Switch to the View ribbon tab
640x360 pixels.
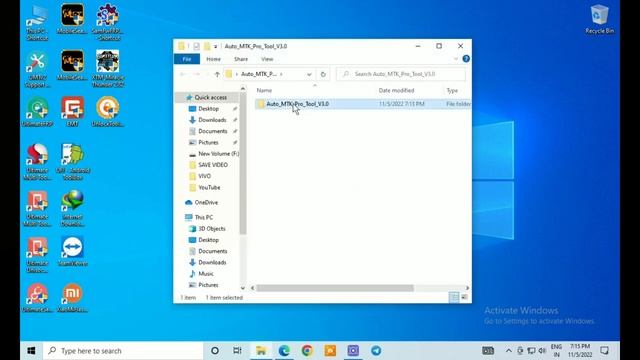[x=267, y=59]
